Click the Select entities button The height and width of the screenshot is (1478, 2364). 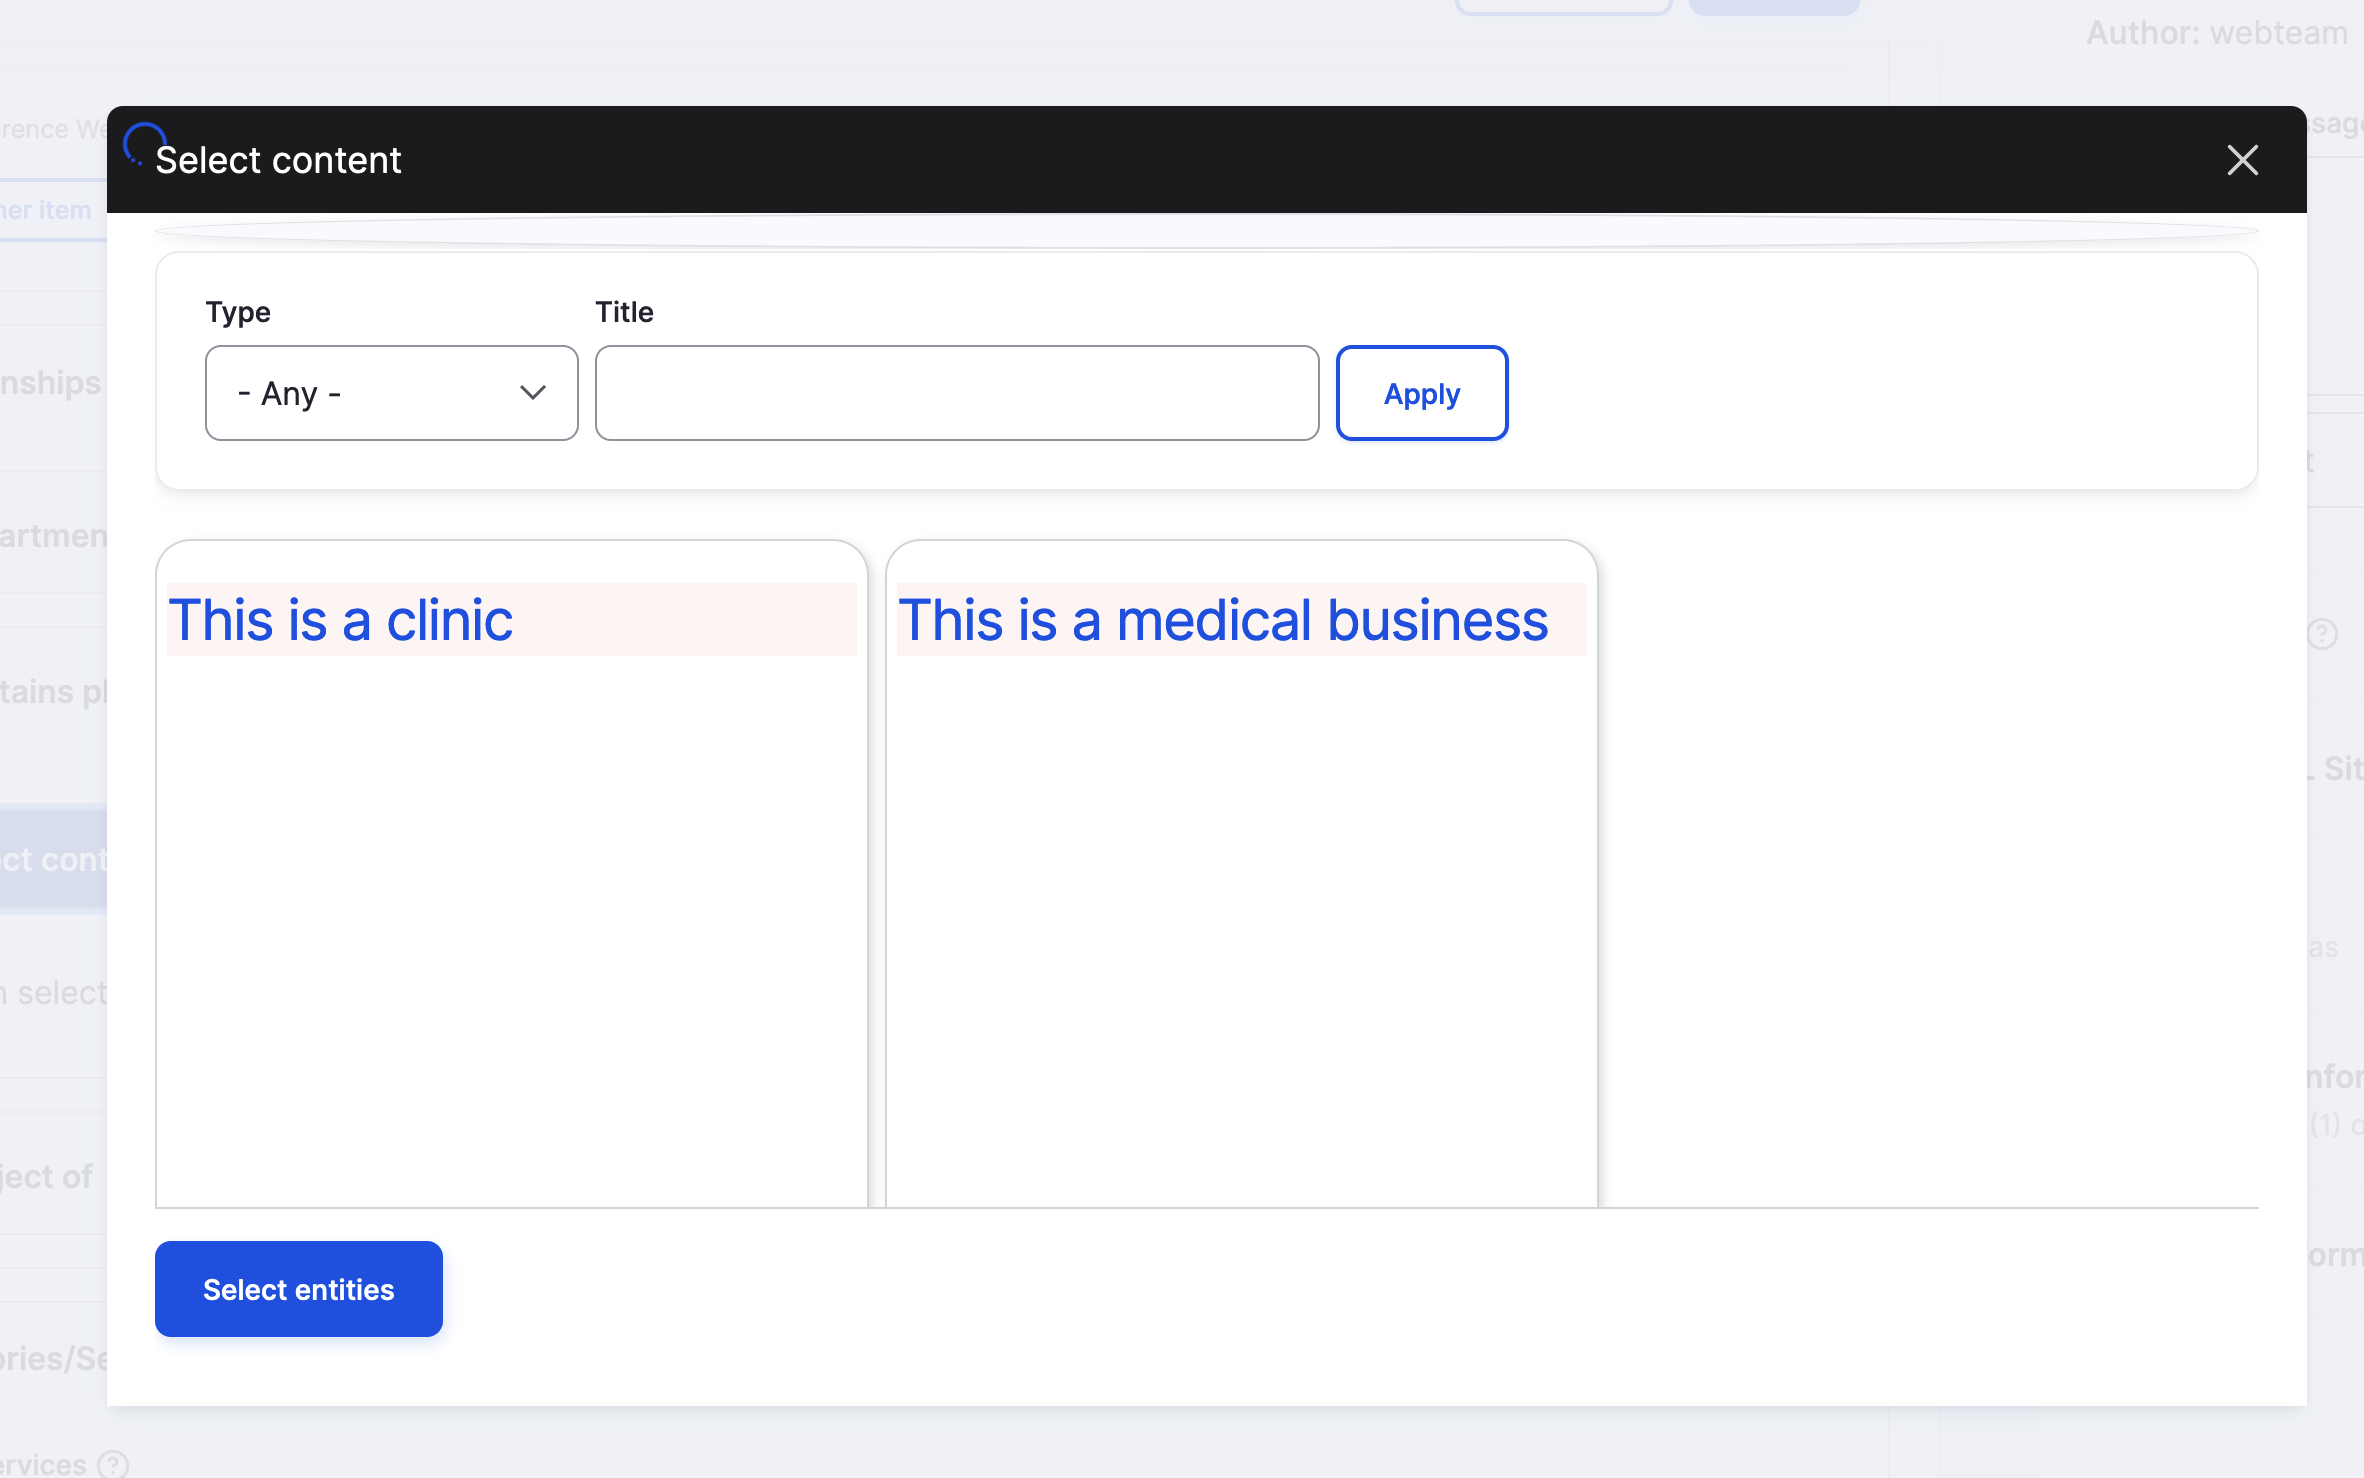click(x=298, y=1289)
